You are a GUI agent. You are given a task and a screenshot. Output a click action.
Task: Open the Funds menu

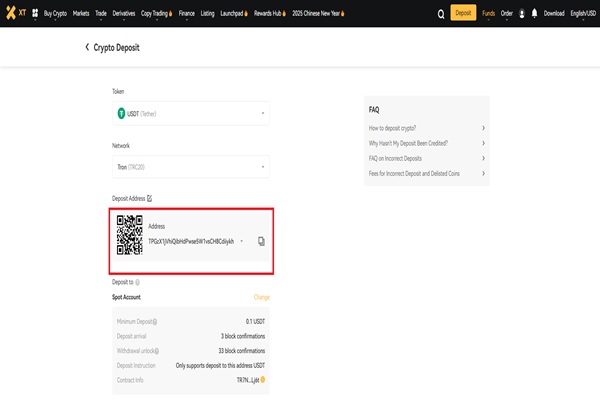pos(488,13)
